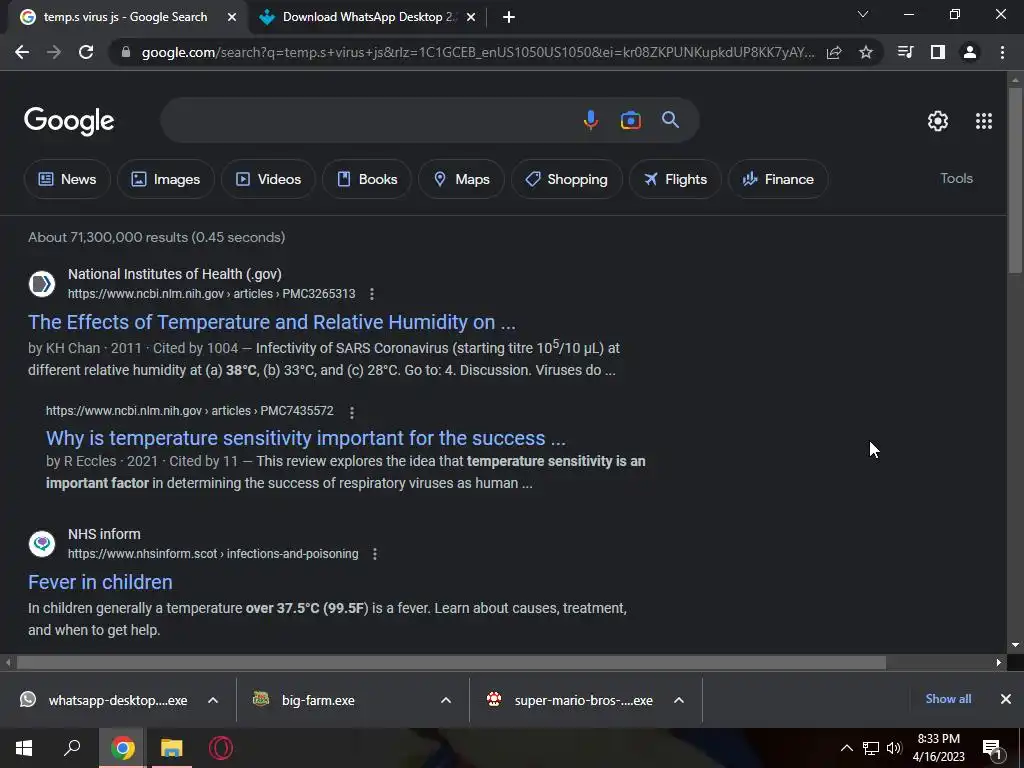The width and height of the screenshot is (1024, 768).
Task: Switch to Flights results
Action: click(675, 179)
